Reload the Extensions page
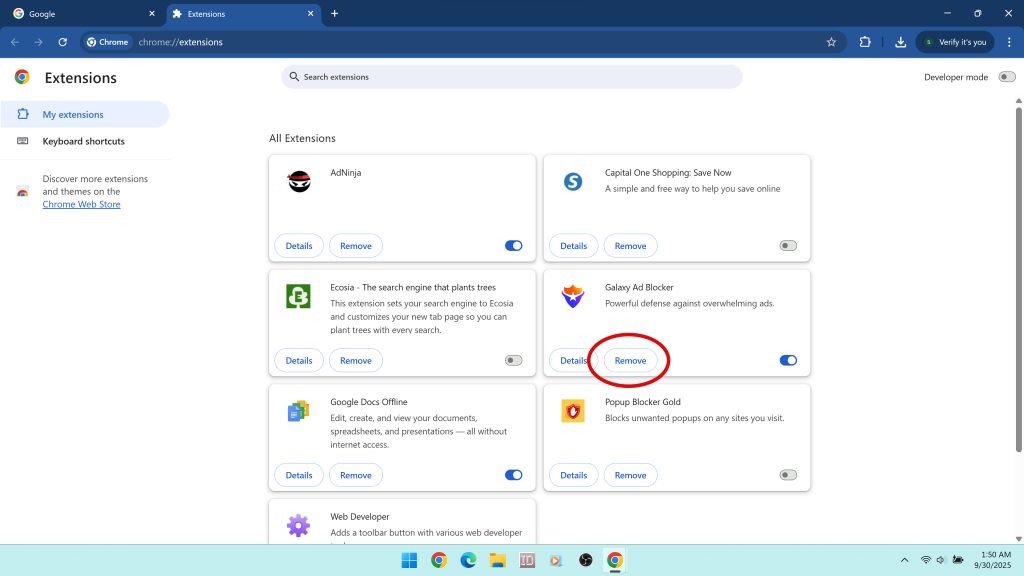Viewport: 1024px width, 576px height. point(62,42)
